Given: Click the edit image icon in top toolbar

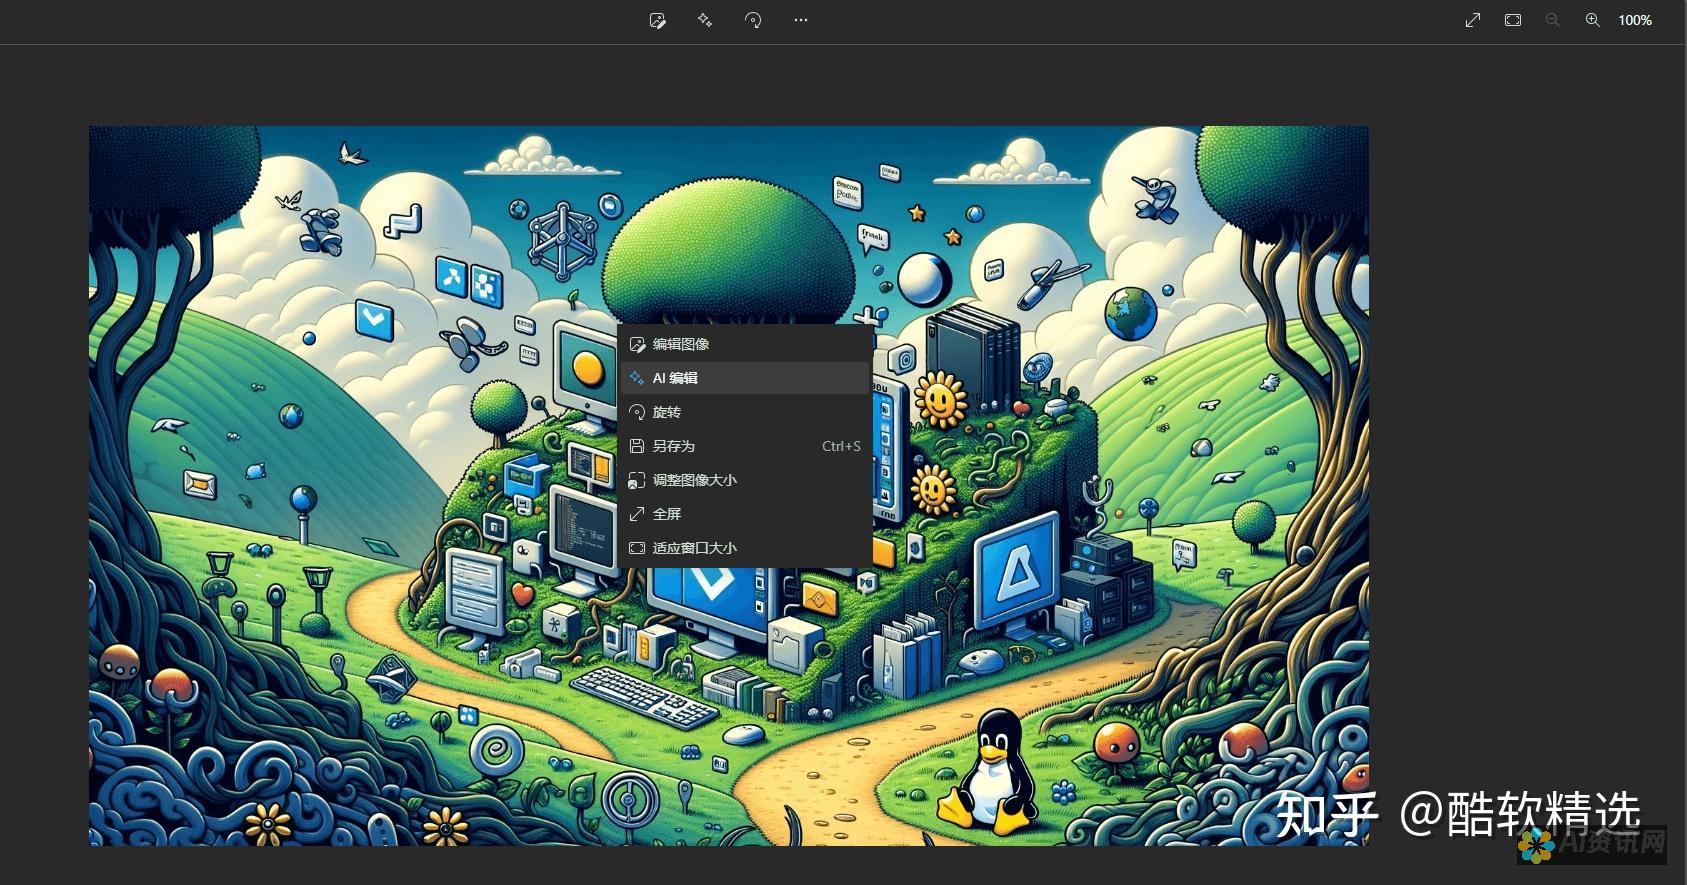Looking at the screenshot, I should pyautogui.click(x=657, y=20).
